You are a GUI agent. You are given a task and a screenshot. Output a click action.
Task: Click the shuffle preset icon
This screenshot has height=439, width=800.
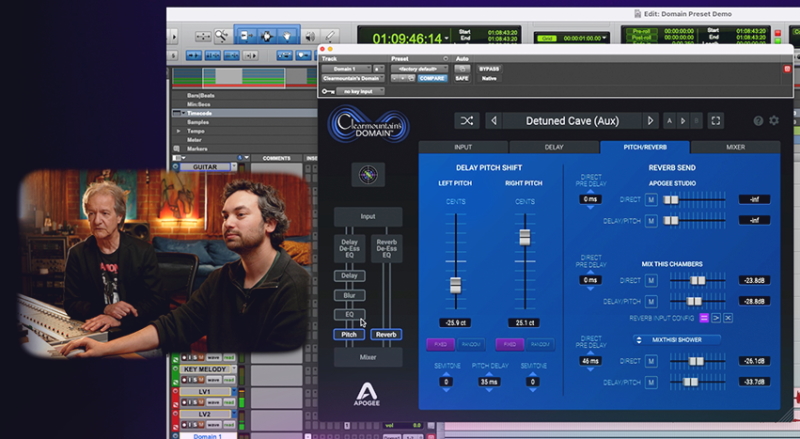(467, 121)
